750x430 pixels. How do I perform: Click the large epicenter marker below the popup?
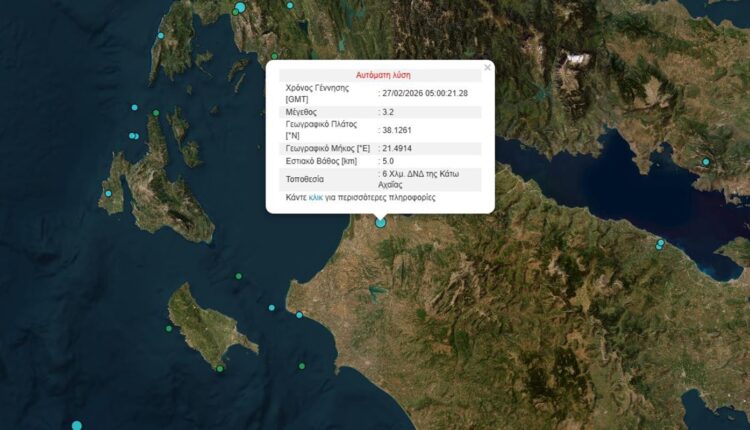tap(380, 222)
